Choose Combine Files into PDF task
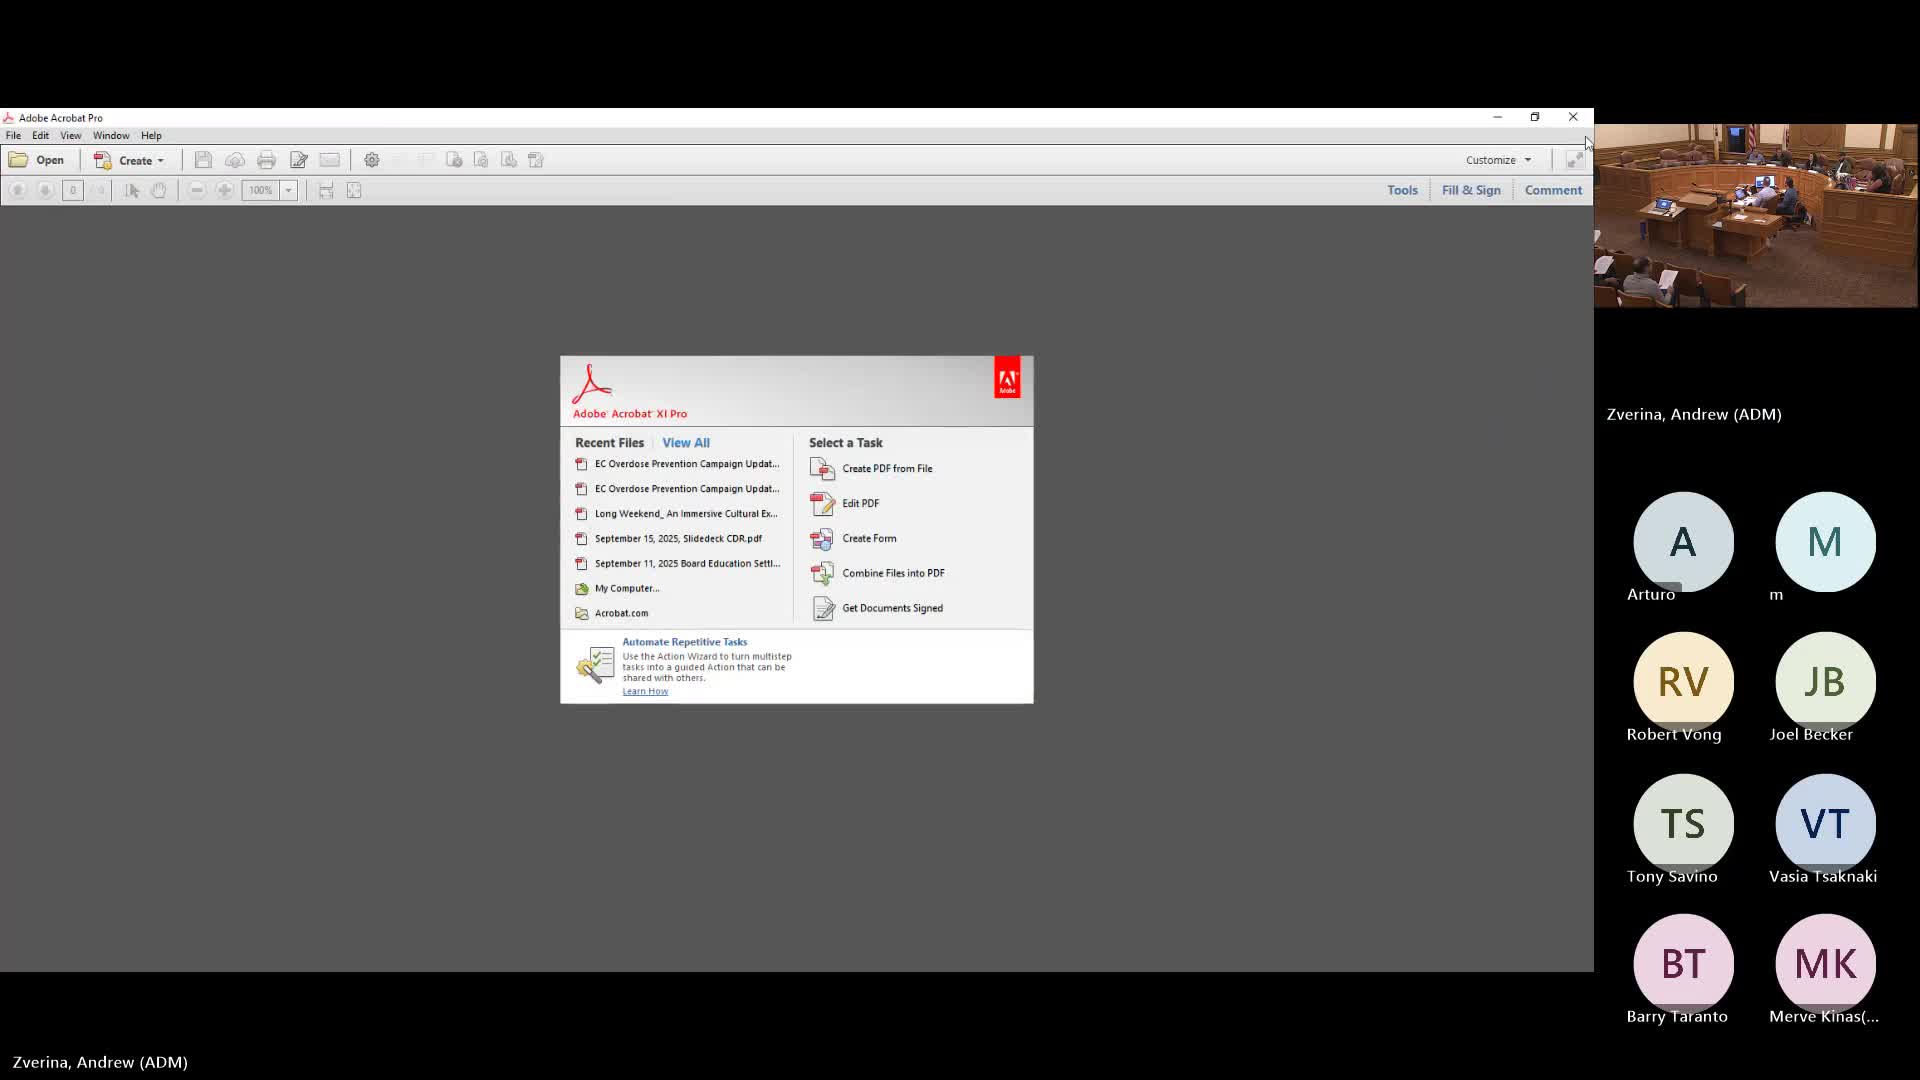 (892, 573)
